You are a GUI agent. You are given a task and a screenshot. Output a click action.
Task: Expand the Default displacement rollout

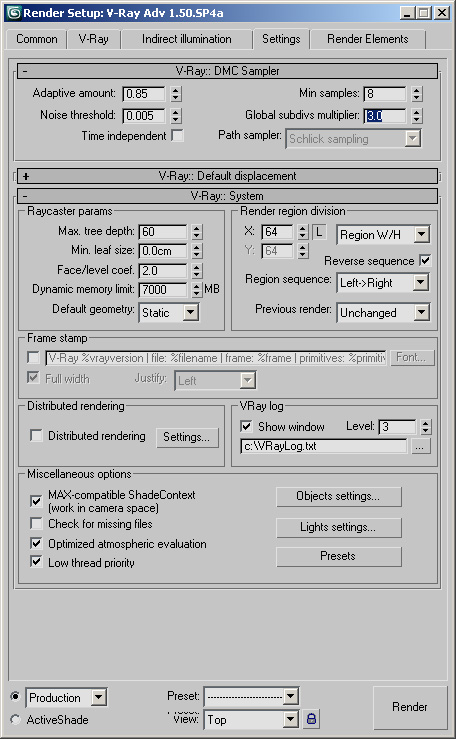pyautogui.click(x=228, y=176)
